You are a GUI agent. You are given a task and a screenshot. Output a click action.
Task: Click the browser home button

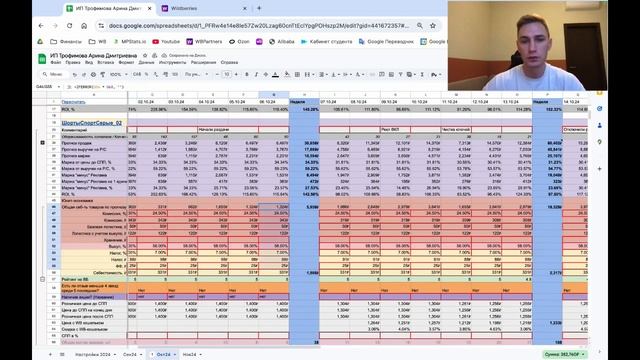coord(84,26)
